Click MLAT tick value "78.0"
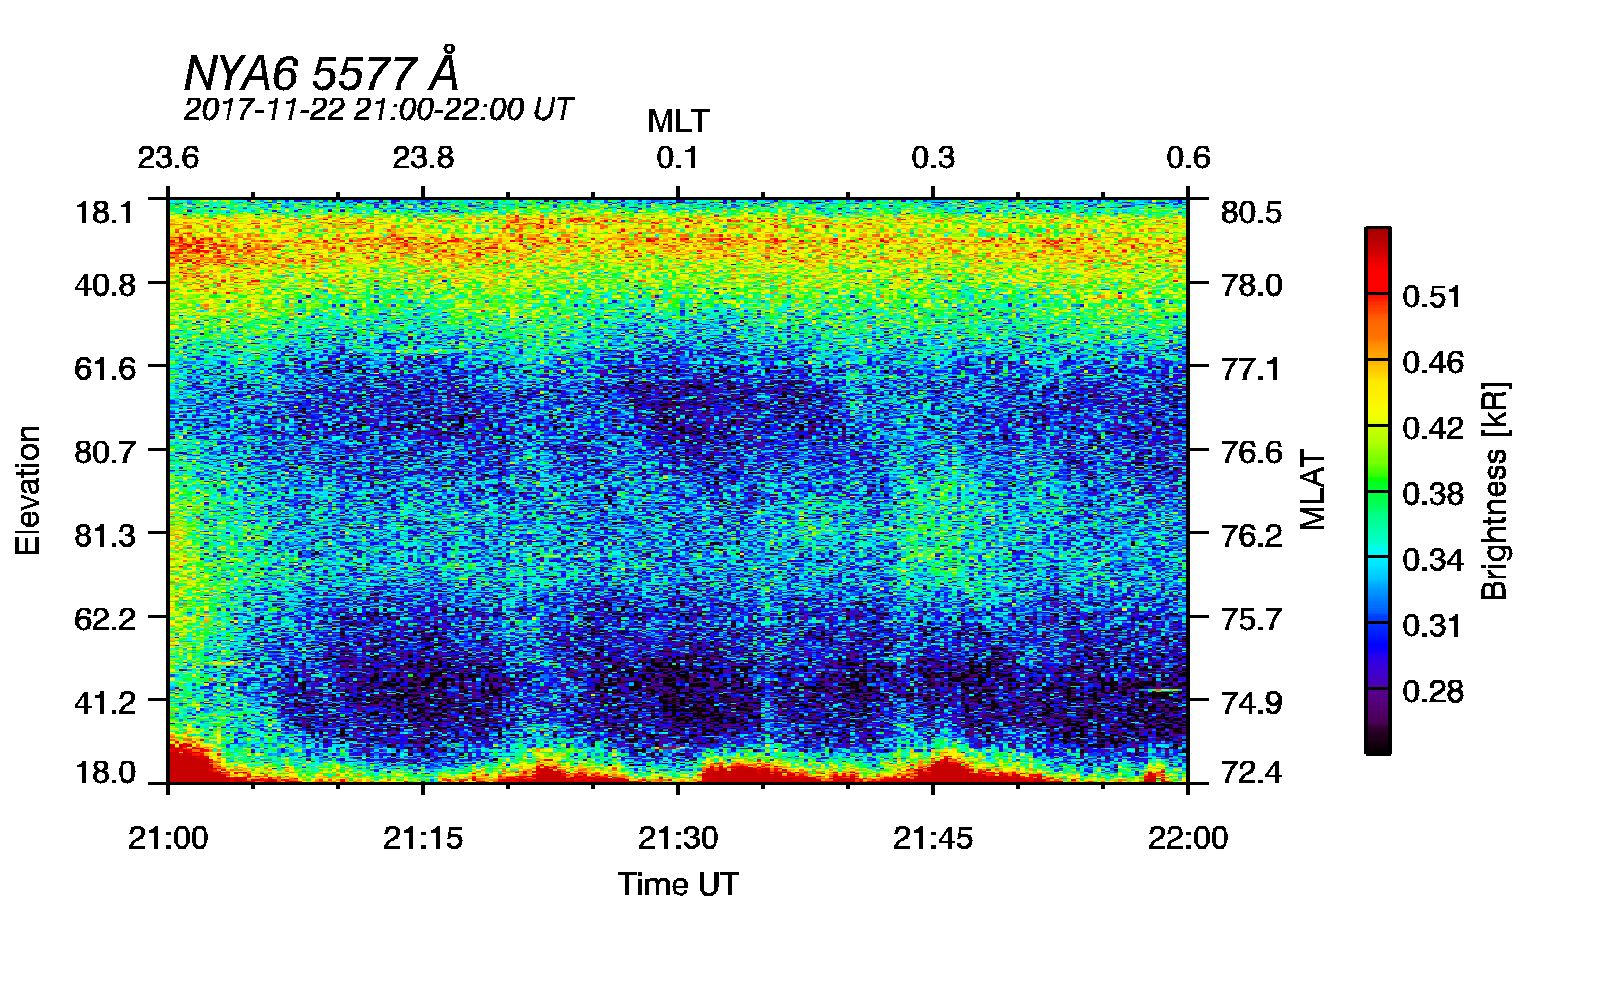This screenshot has width=1600, height=1000. click(1251, 285)
